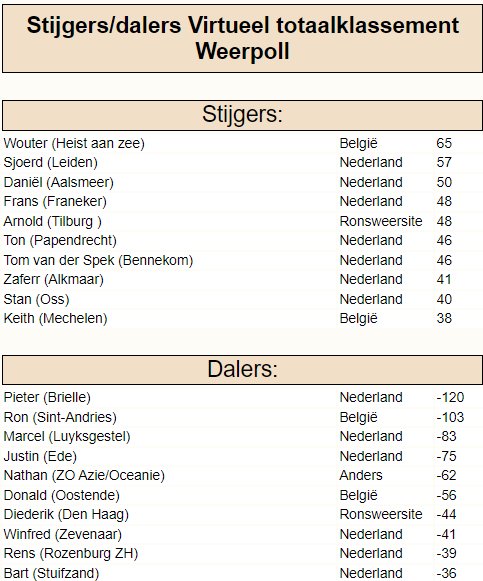This screenshot has width=483, height=581.
Task: Open Pieter (Brielle) in Dalers list
Action: pos(47,398)
